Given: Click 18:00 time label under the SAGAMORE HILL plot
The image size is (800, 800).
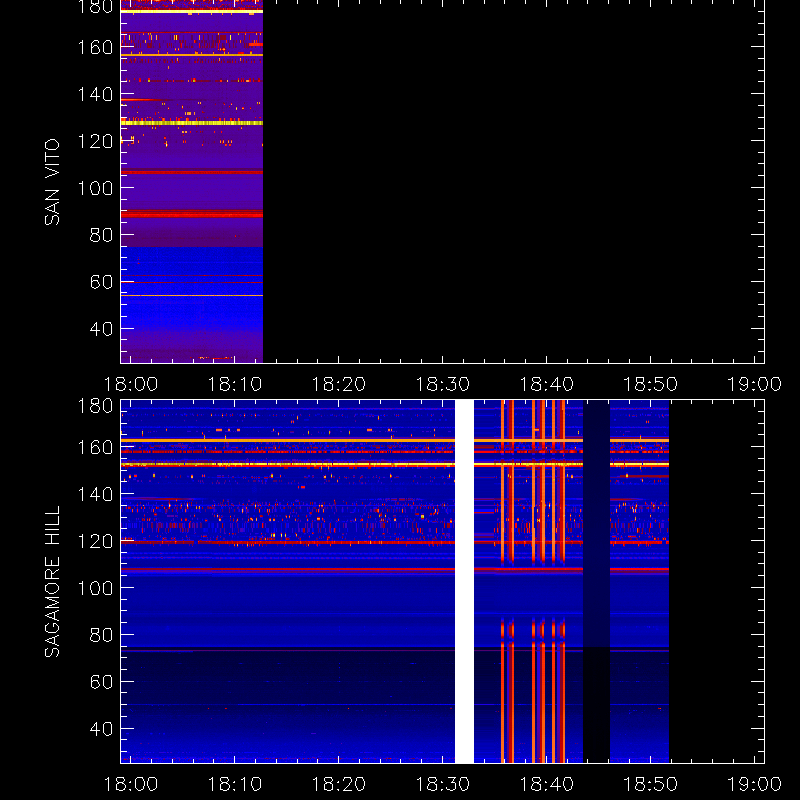Looking at the screenshot, I should pyautogui.click(x=131, y=784).
